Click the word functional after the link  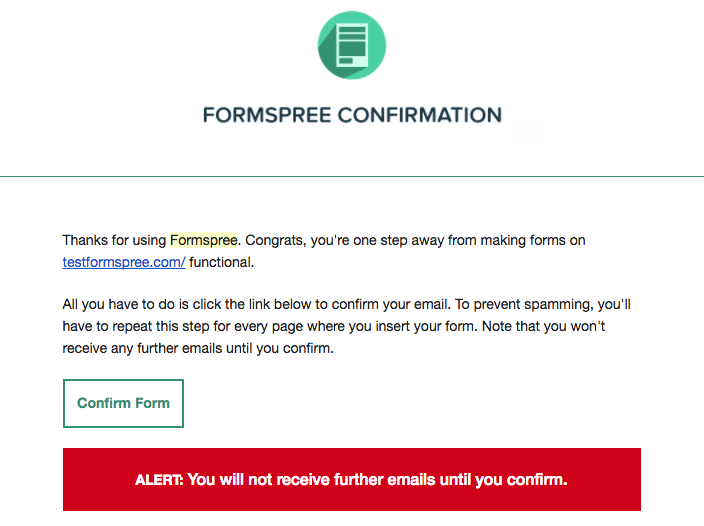221,262
